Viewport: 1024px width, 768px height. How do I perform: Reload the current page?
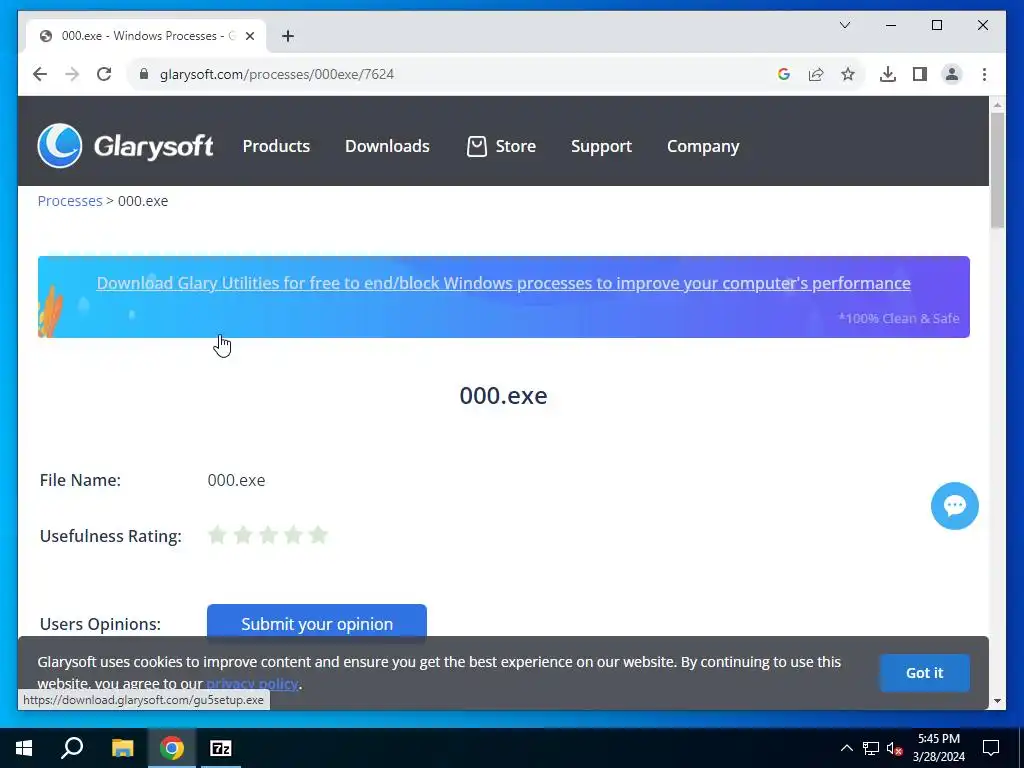coord(104,74)
